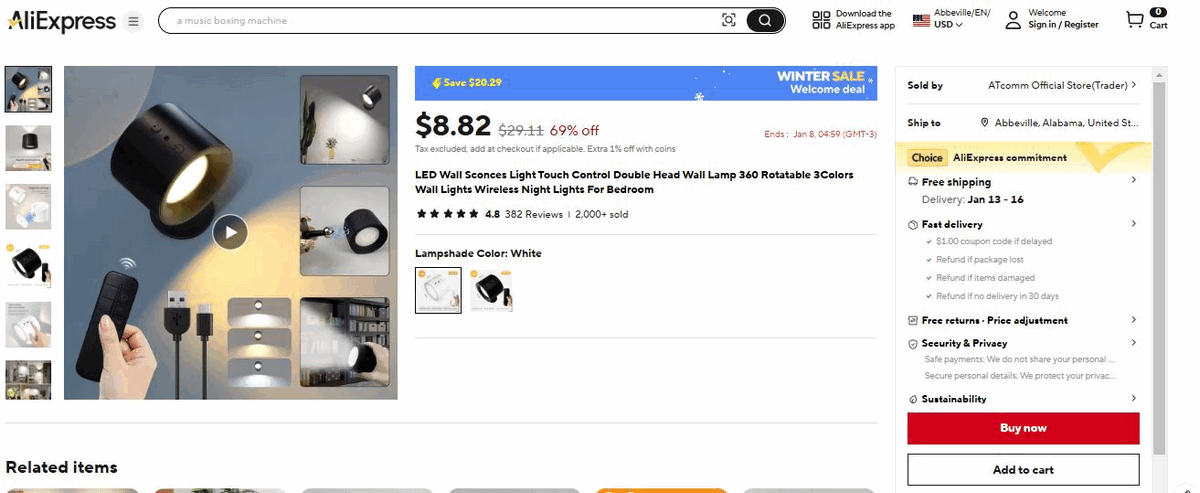1200x493 pixels.
Task: Select the black lampshade color
Action: [491, 290]
